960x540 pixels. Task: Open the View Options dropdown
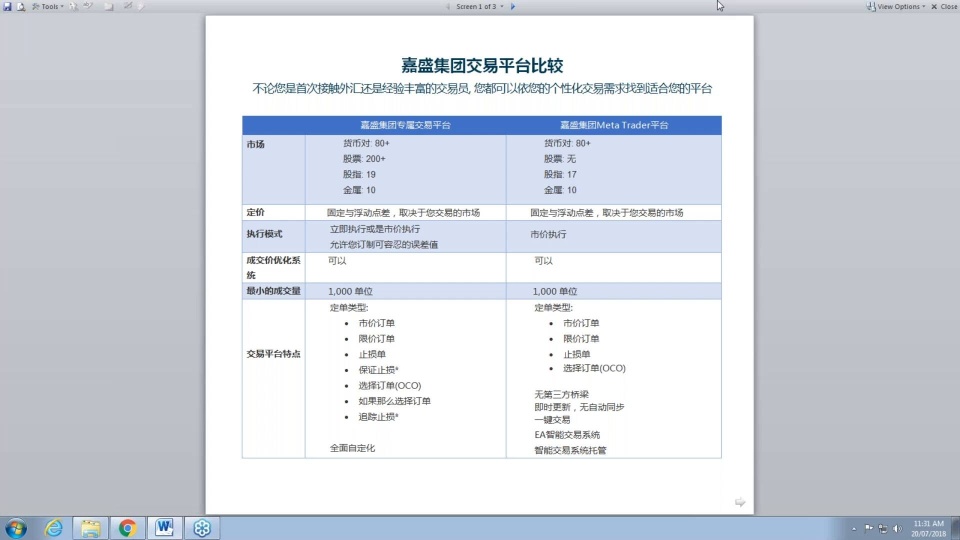896,6
